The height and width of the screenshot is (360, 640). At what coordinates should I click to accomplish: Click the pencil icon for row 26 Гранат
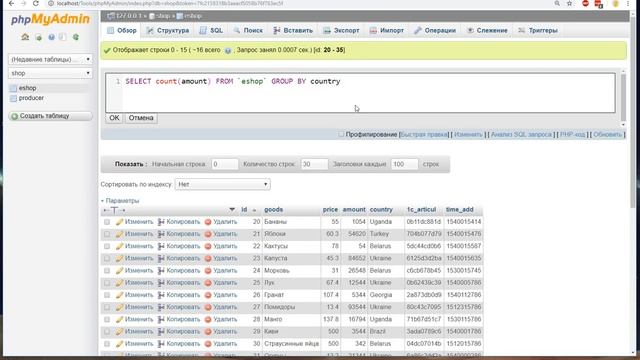tap(119, 295)
